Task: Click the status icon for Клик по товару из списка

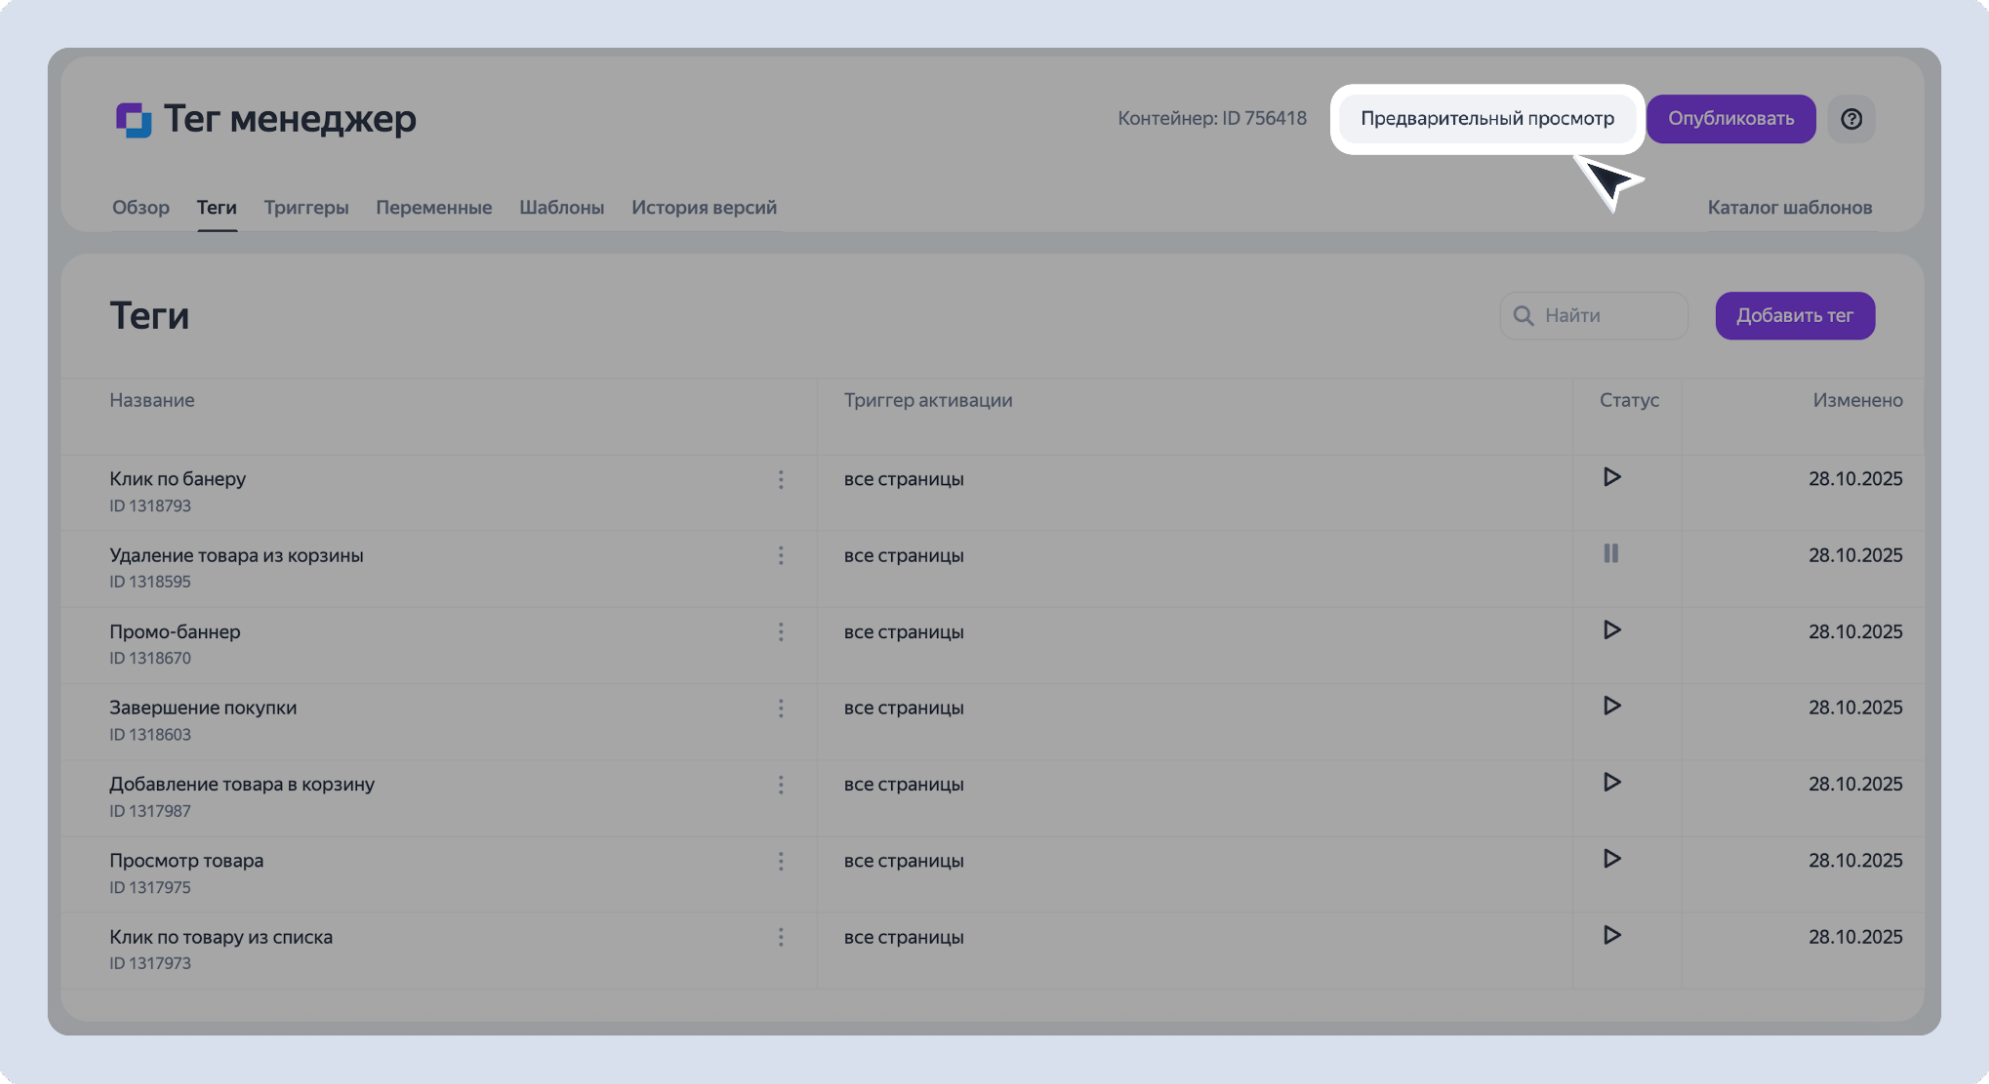Action: pos(1611,935)
